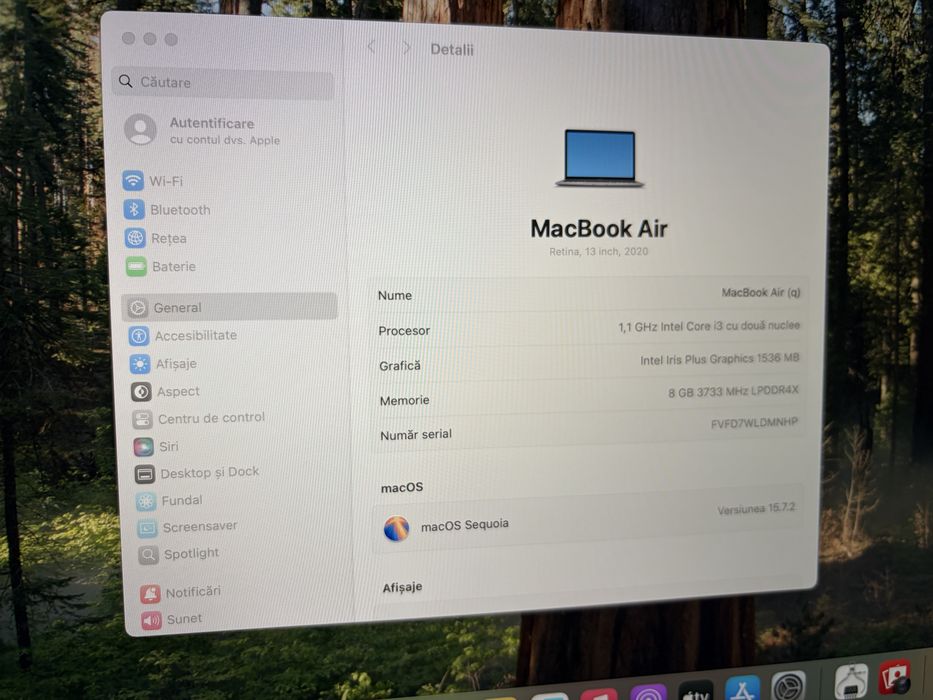Open Wi-Fi settings from the sidebar
The width and height of the screenshot is (933, 700).
[x=154, y=180]
